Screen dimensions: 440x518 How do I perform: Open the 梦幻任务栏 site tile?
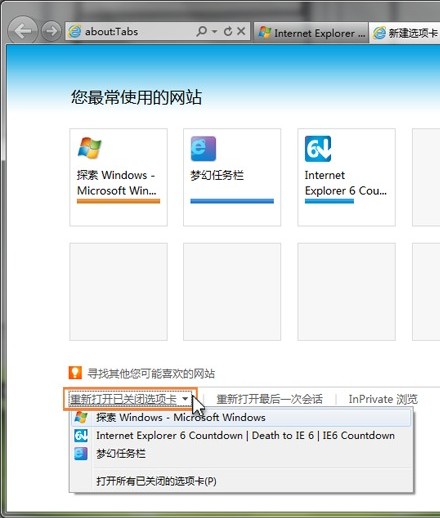[232, 177]
